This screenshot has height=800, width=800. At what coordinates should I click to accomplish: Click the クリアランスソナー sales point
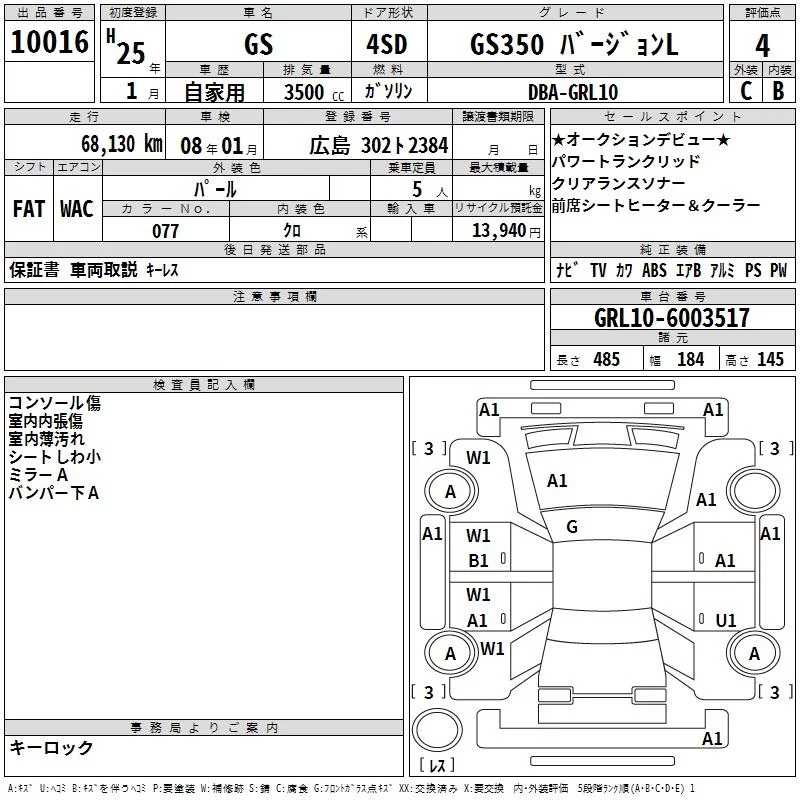[618, 183]
